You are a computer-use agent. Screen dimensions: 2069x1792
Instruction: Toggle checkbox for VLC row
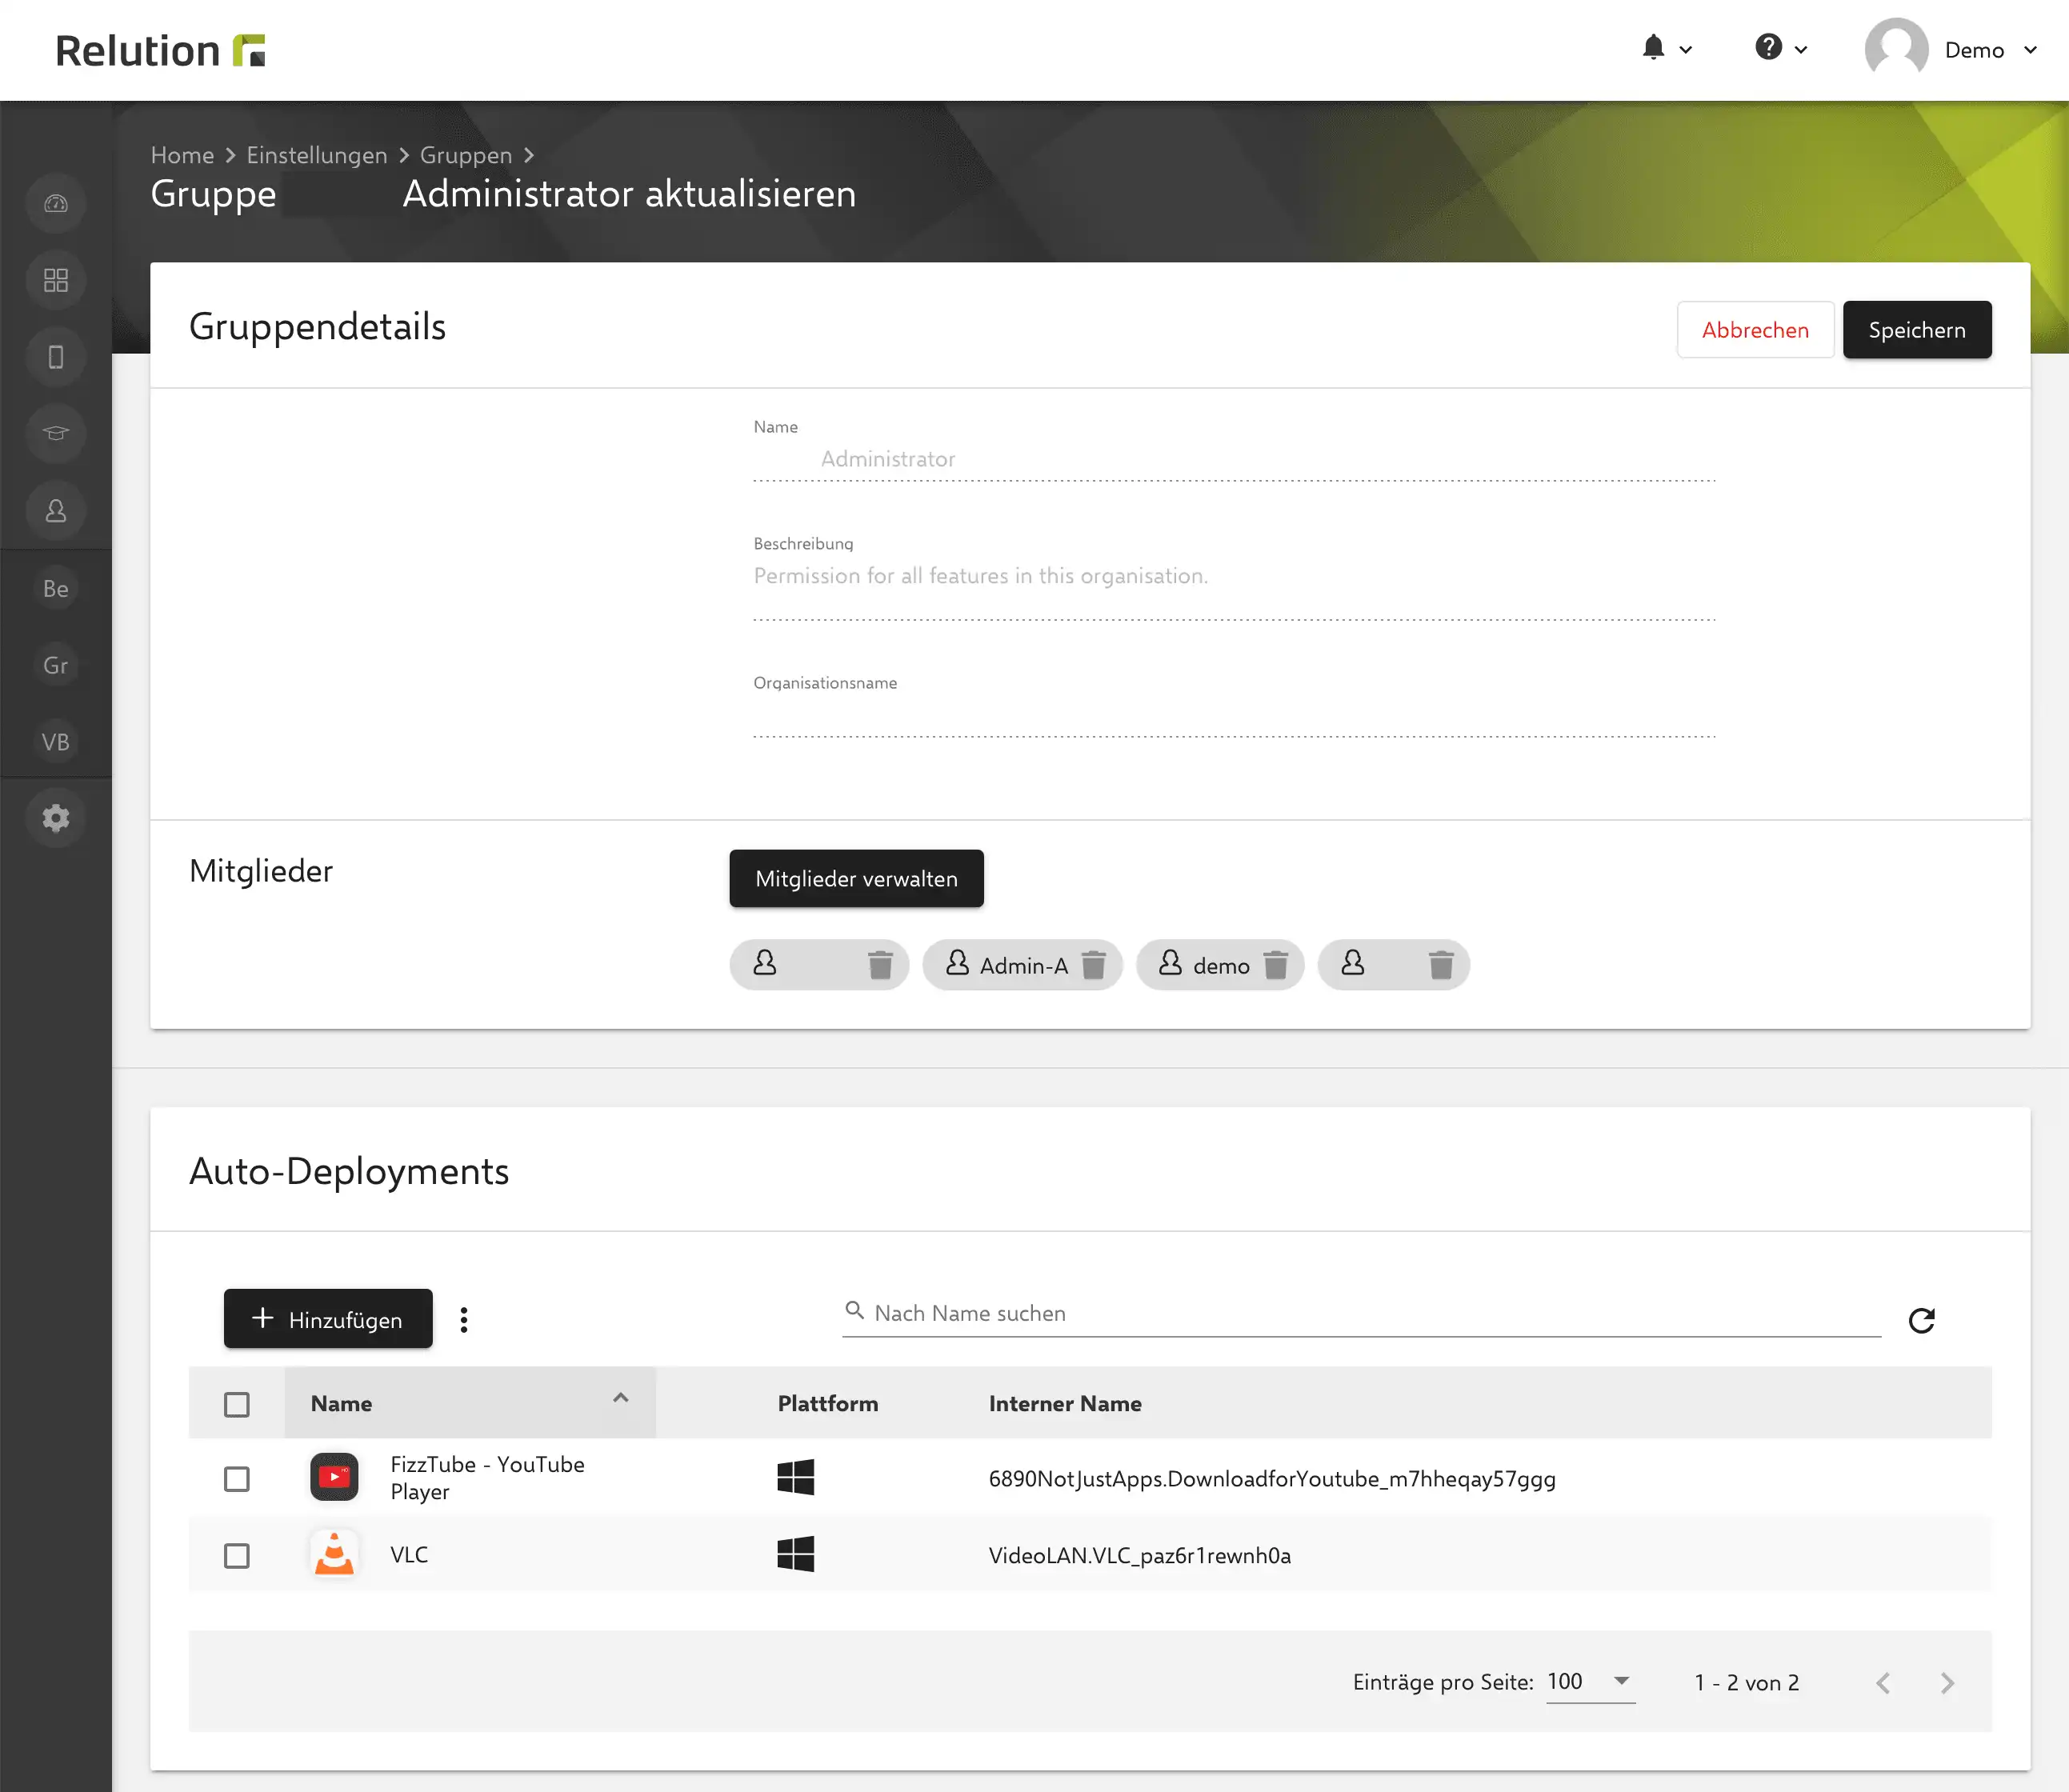click(237, 1556)
